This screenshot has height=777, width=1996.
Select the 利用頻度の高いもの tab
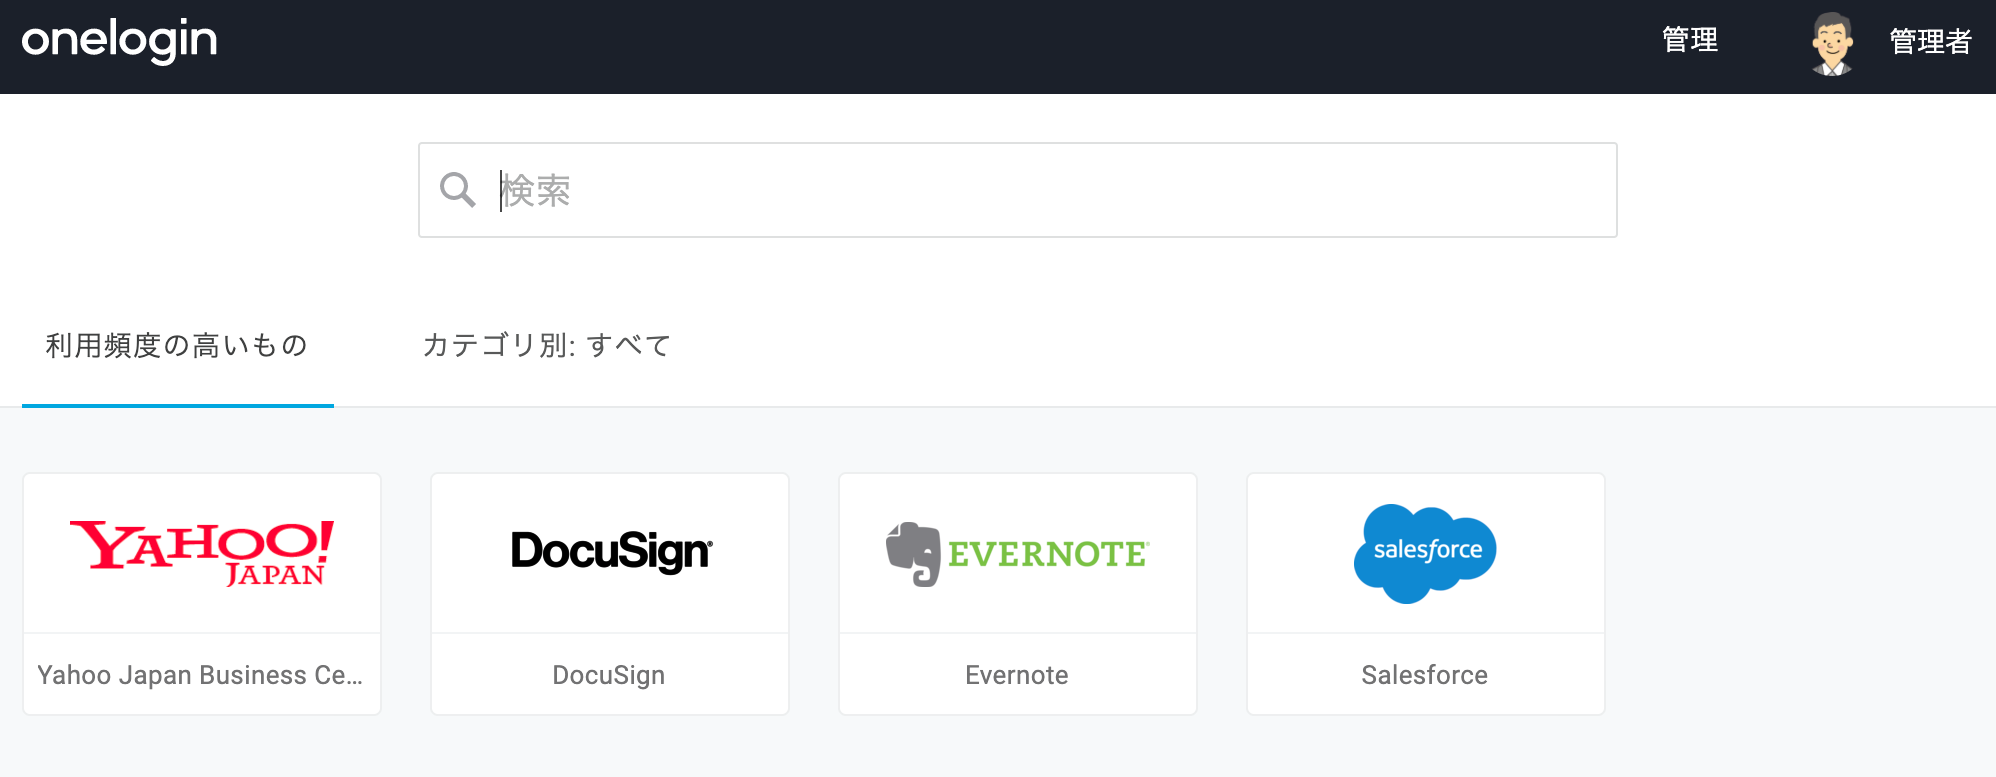(x=177, y=346)
